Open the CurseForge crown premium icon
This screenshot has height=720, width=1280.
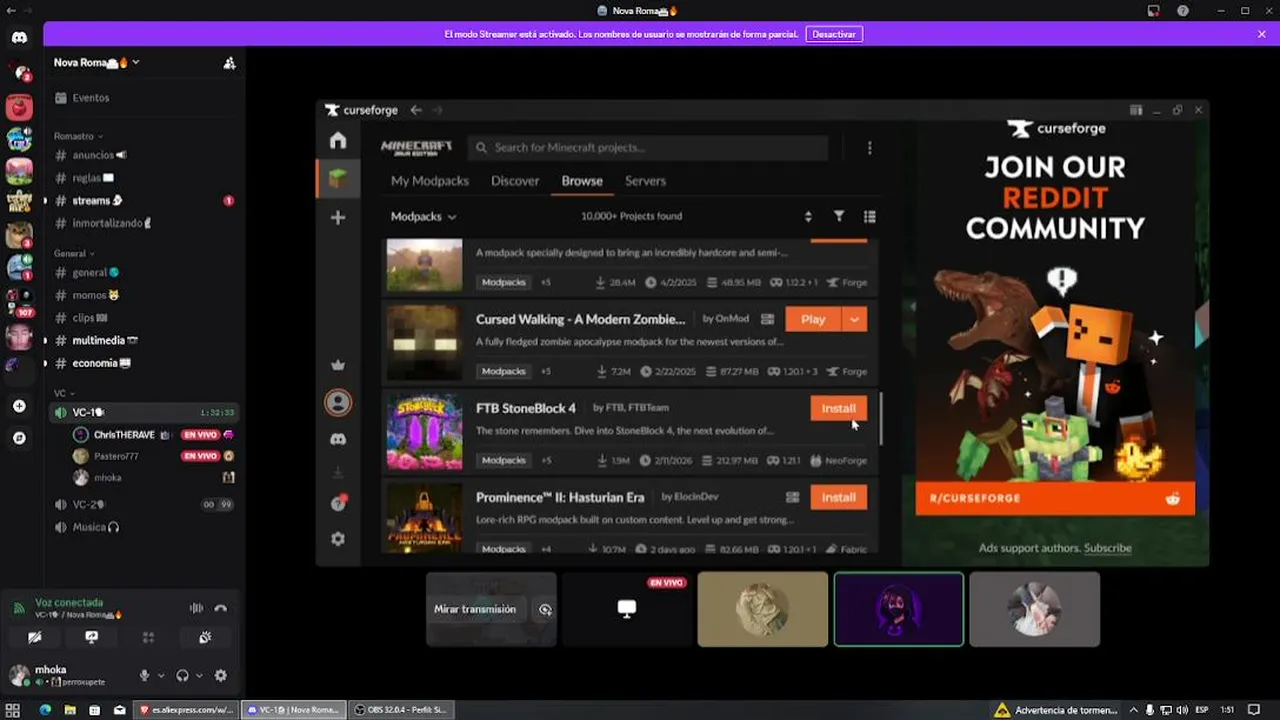tap(338, 365)
